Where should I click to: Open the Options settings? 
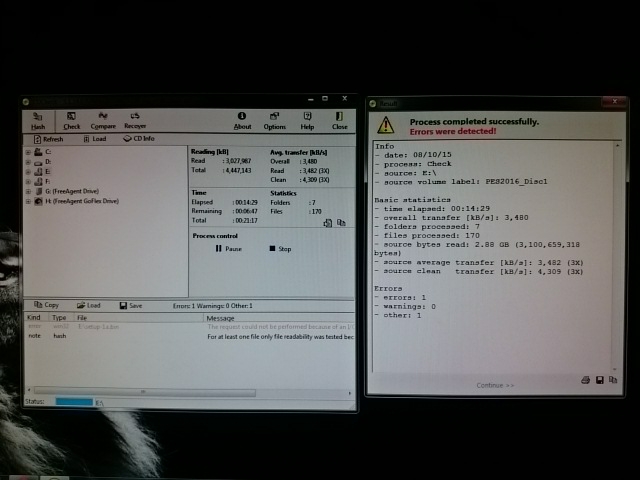[274, 120]
